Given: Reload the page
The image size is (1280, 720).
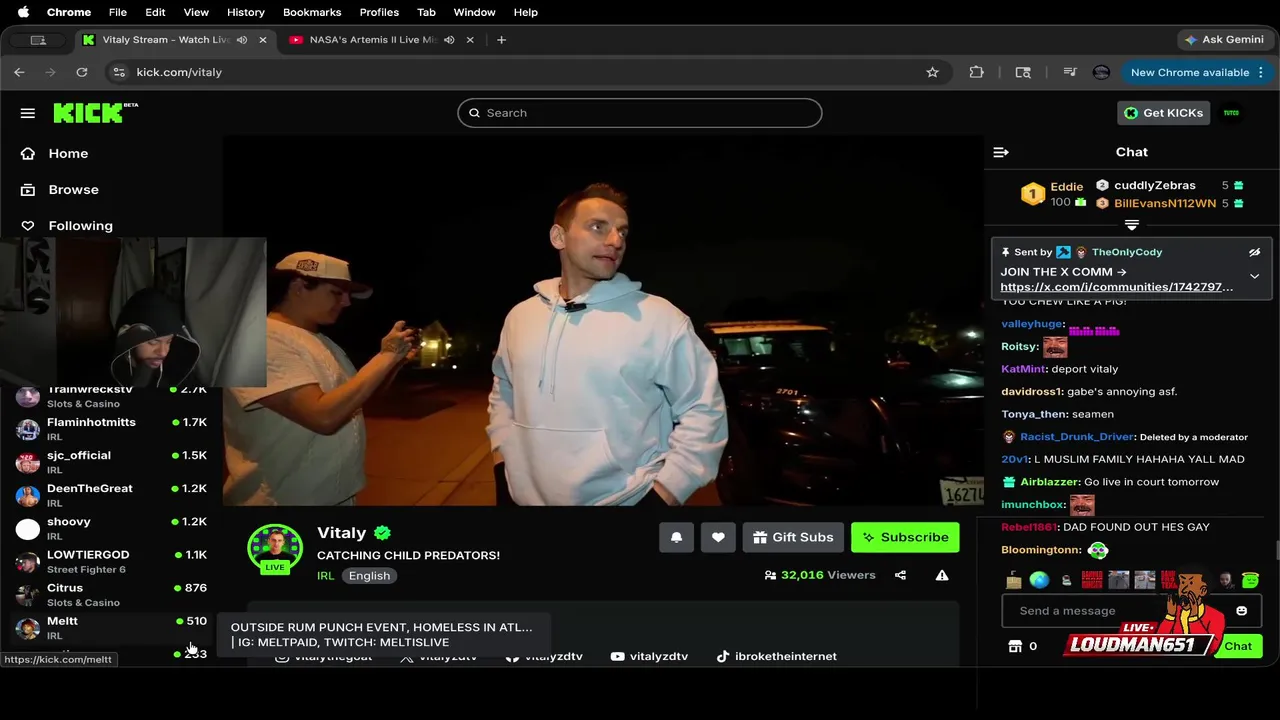Looking at the screenshot, I should coord(82,72).
